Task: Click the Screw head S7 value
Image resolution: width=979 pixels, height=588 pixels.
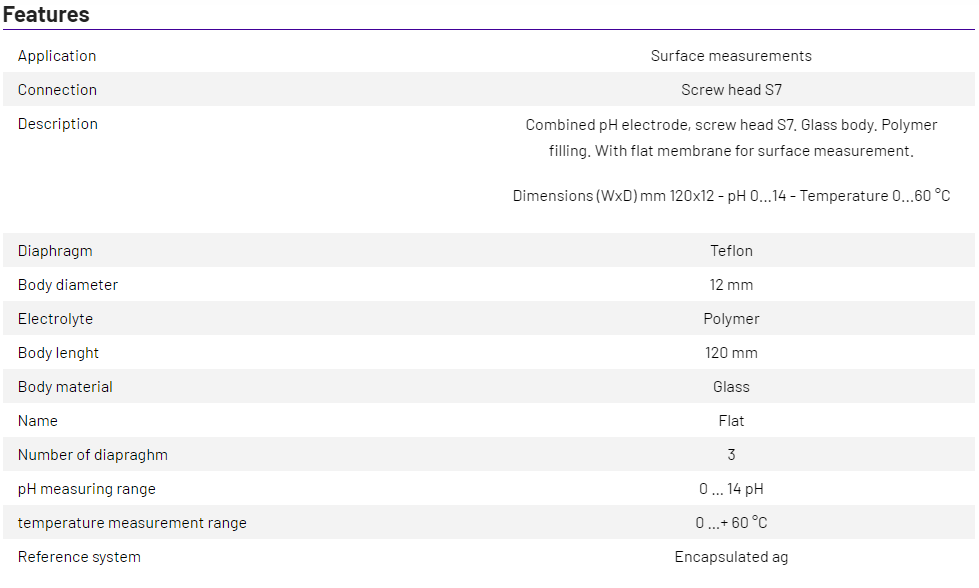Action: click(731, 90)
